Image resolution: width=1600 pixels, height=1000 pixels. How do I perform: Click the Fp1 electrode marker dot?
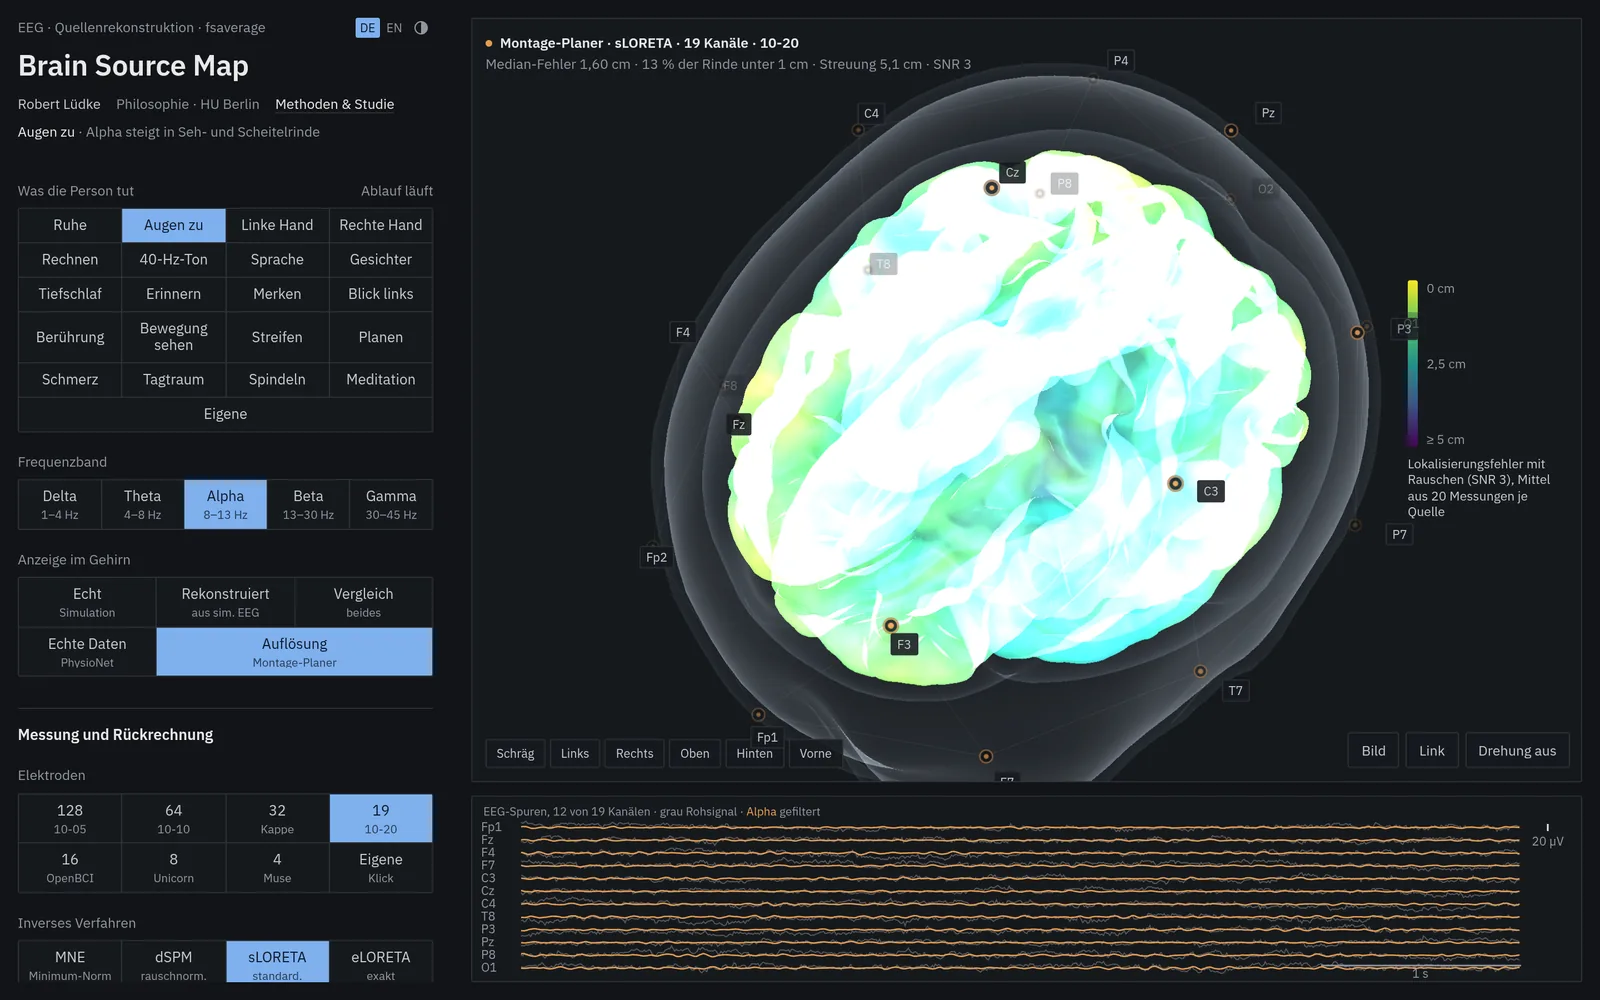(758, 715)
